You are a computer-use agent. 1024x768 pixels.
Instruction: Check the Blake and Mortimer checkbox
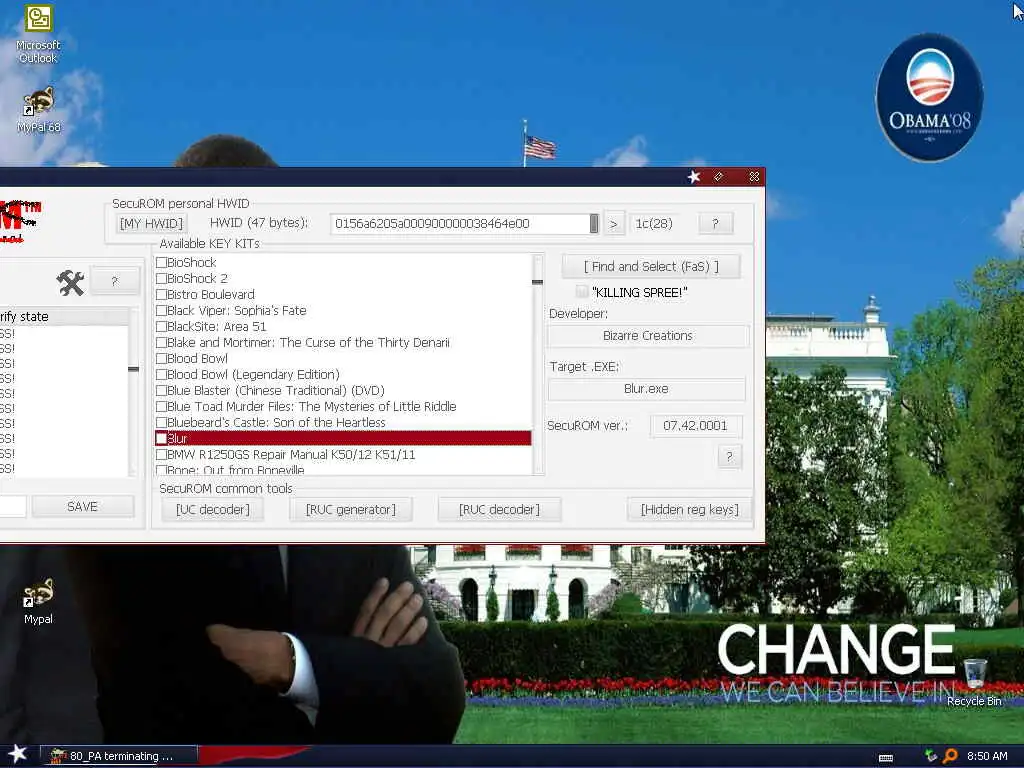161,342
